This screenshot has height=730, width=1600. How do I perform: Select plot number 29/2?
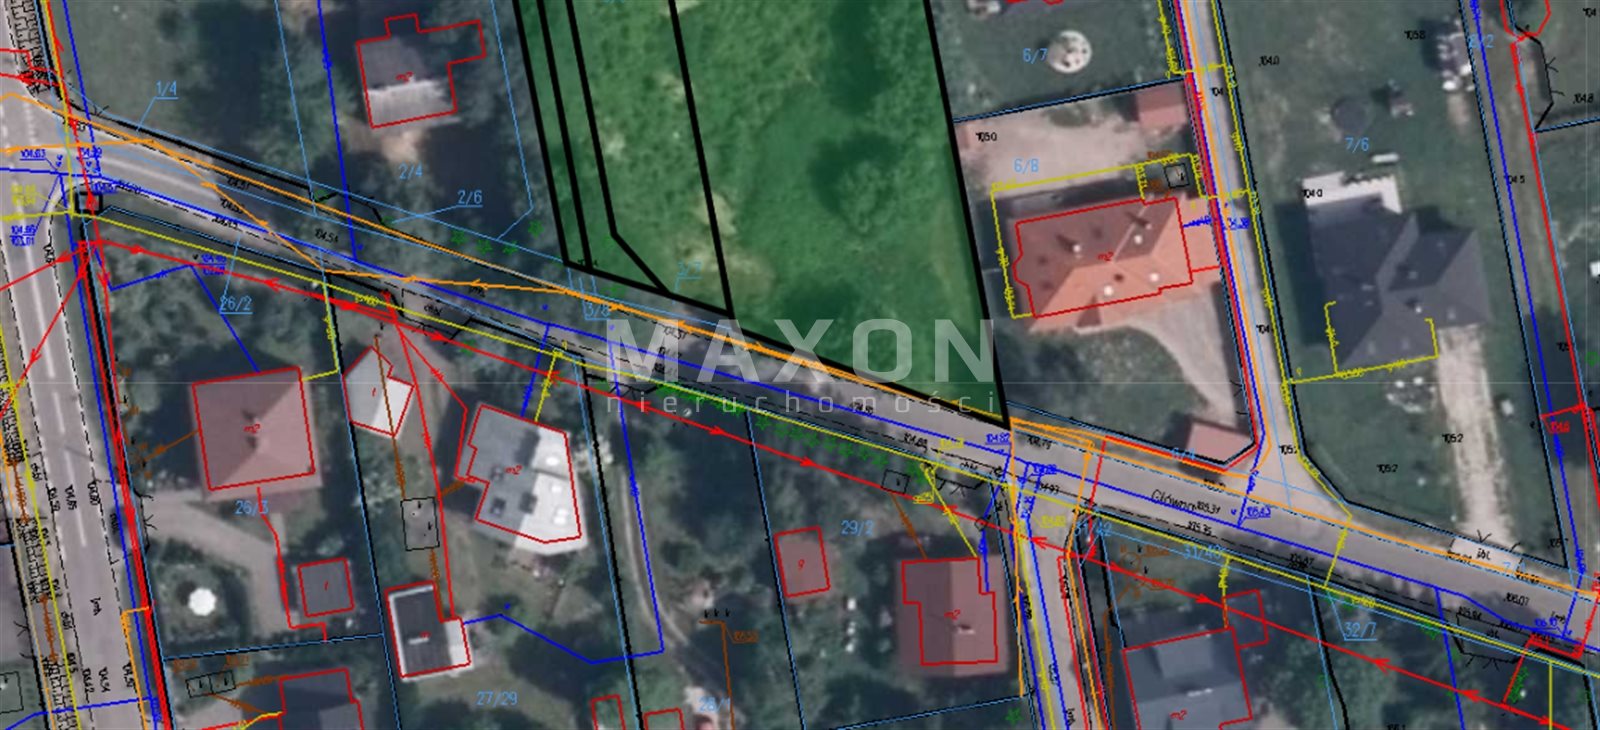[857, 527]
